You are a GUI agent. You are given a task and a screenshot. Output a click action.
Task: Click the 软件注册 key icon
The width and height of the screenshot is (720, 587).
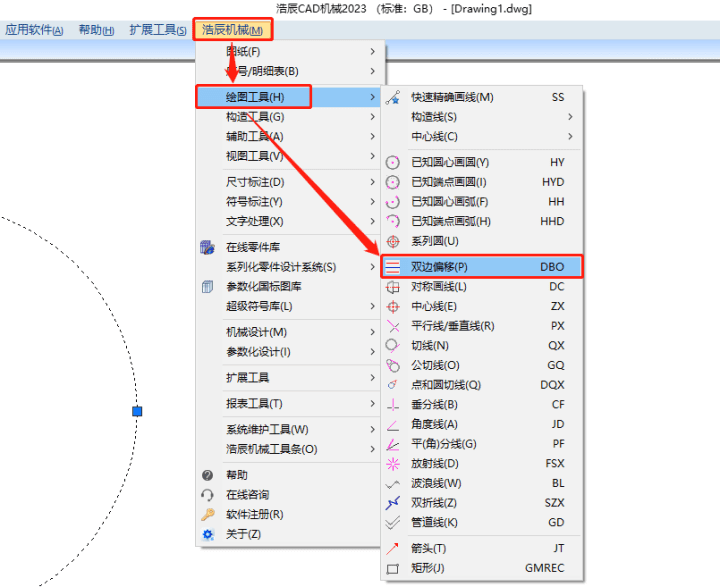208,514
